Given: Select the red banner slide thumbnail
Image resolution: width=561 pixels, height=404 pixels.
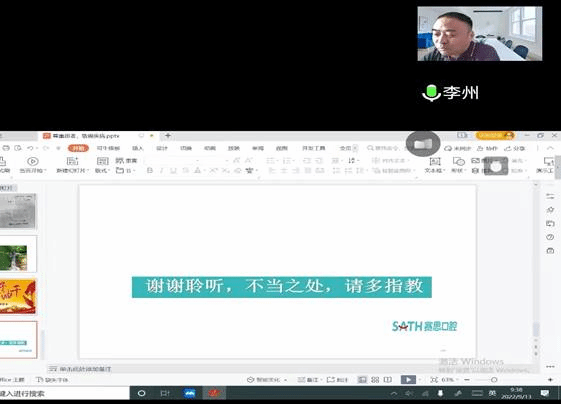Looking at the screenshot, I should pyautogui.click(x=18, y=297).
